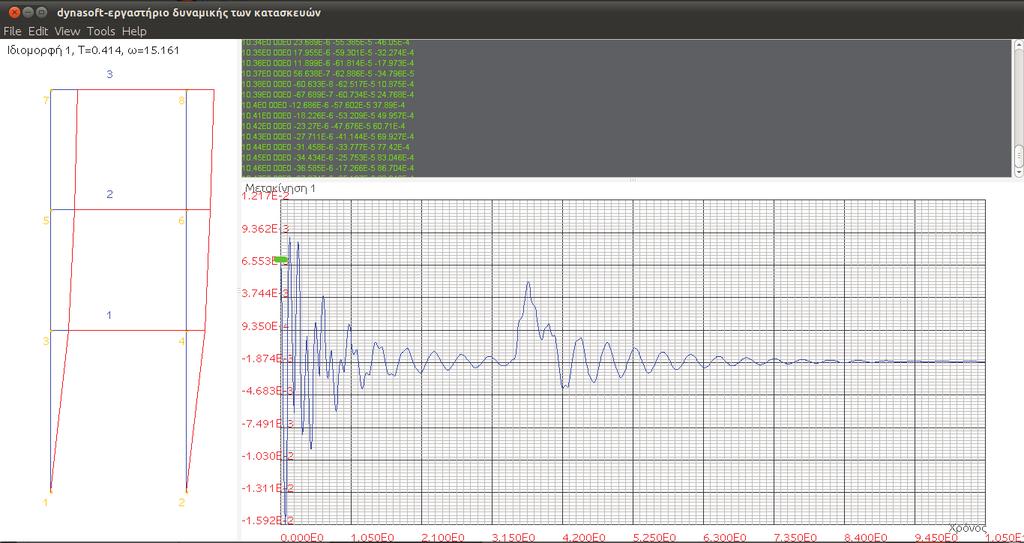1024x543 pixels.
Task: Click blue floor label 2 above the second storey beam
Action: pyautogui.click(x=110, y=195)
